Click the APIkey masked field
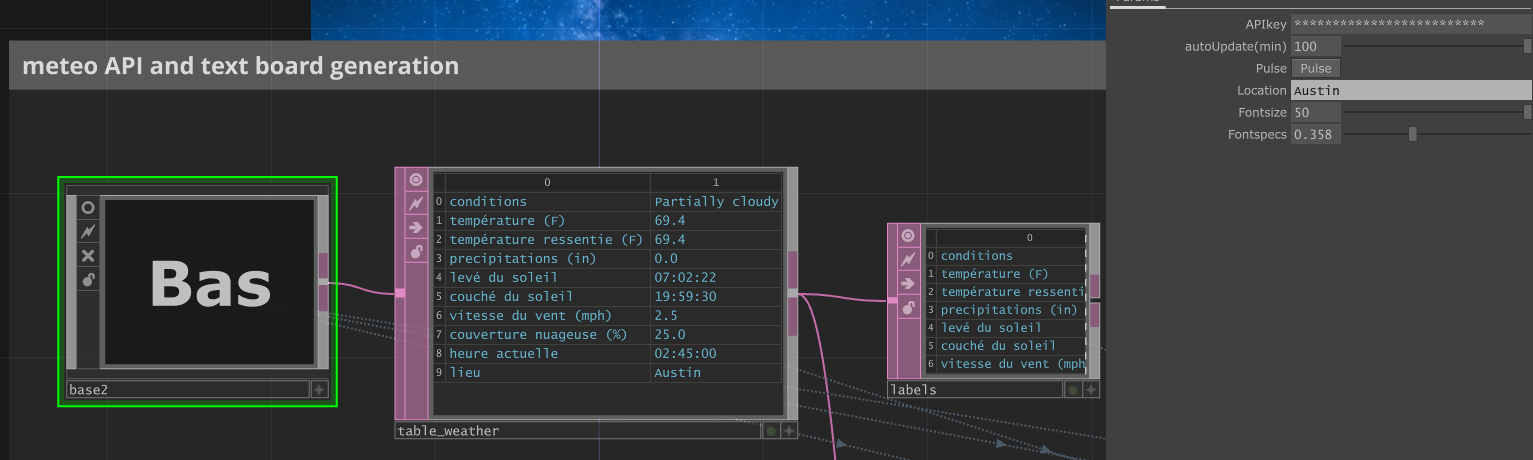 point(1411,24)
